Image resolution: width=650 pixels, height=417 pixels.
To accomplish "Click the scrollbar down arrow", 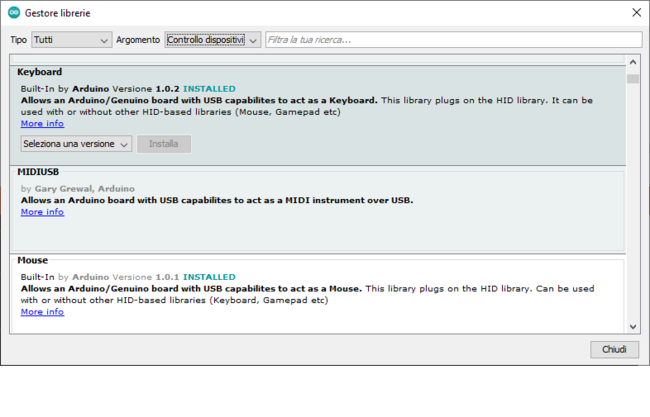I will (633, 327).
